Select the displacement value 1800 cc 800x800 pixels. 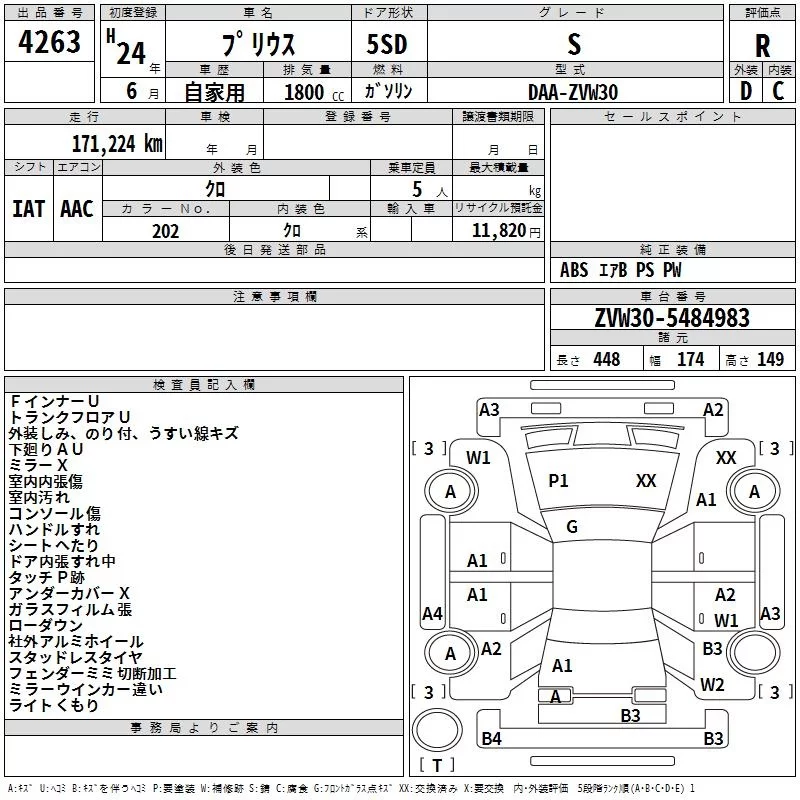point(314,92)
